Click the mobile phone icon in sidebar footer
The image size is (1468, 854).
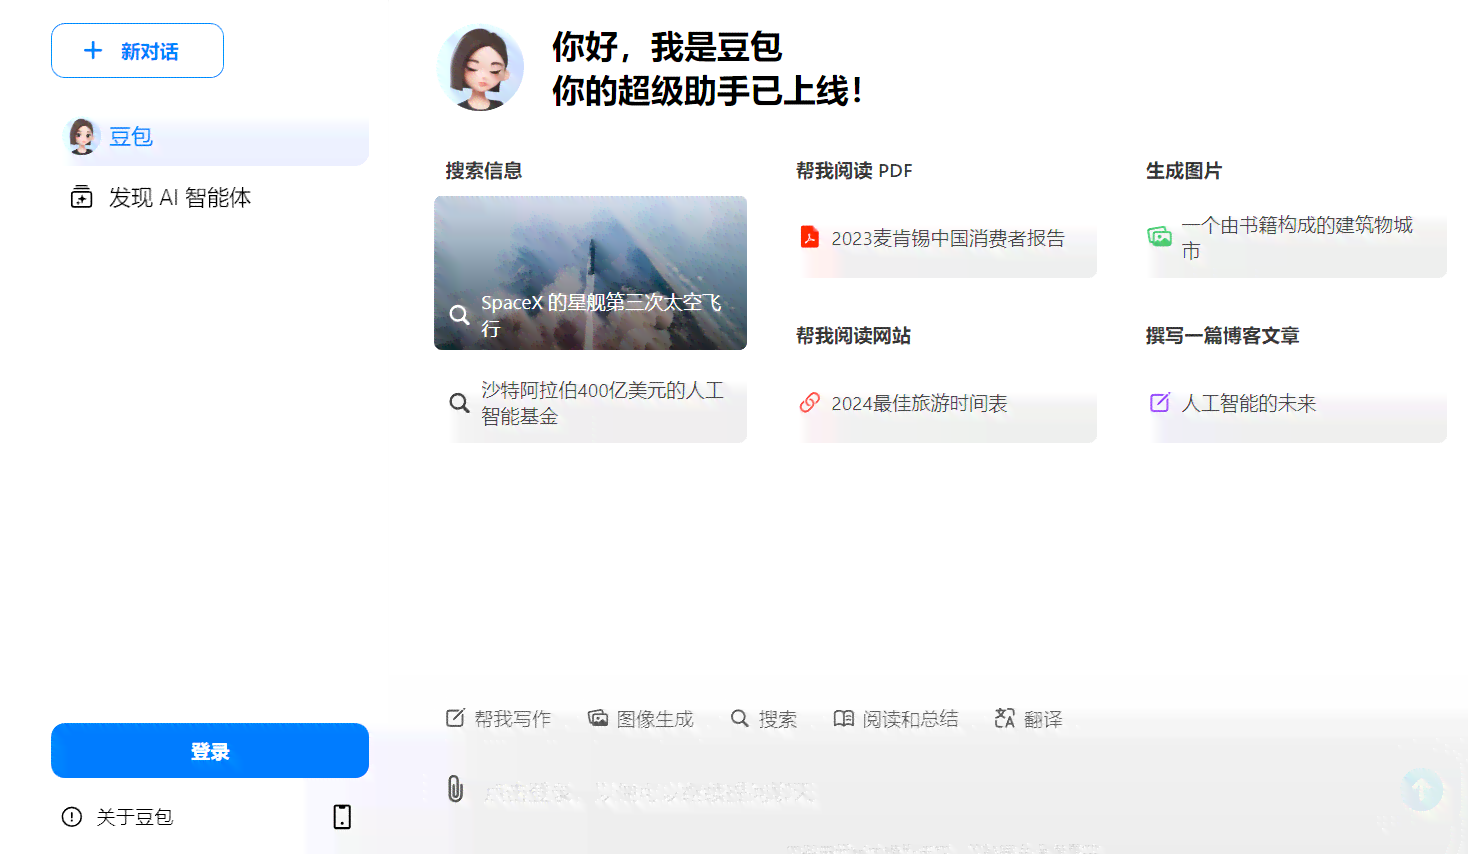click(x=342, y=817)
